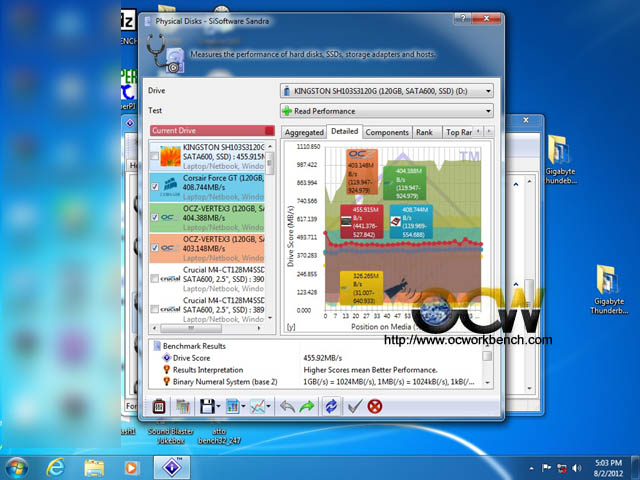Click the red 455.915M chart legend box
This screenshot has width=640, height=480.
362,222
